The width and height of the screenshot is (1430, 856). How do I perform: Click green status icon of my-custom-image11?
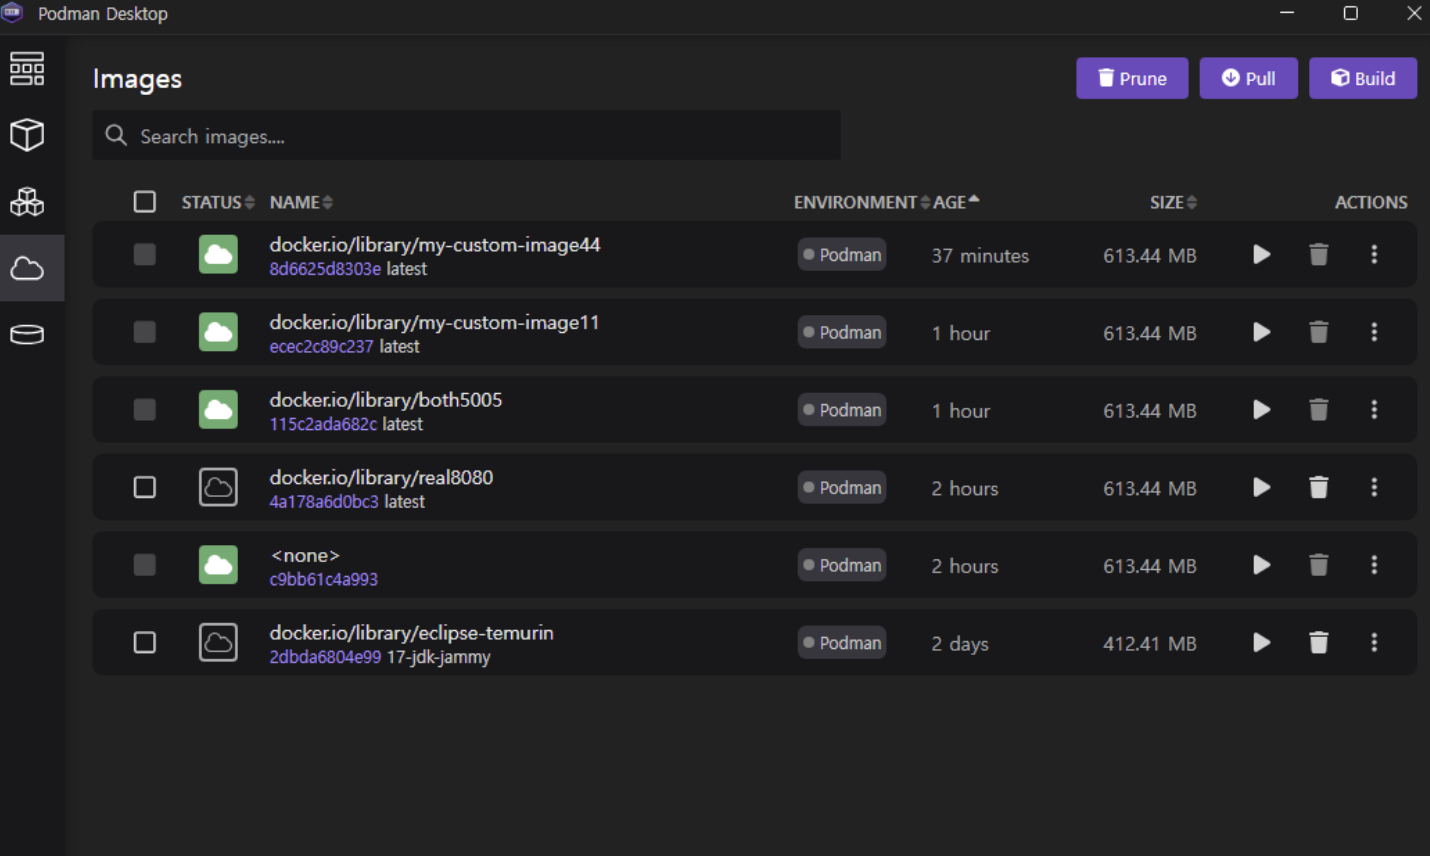[x=218, y=332]
